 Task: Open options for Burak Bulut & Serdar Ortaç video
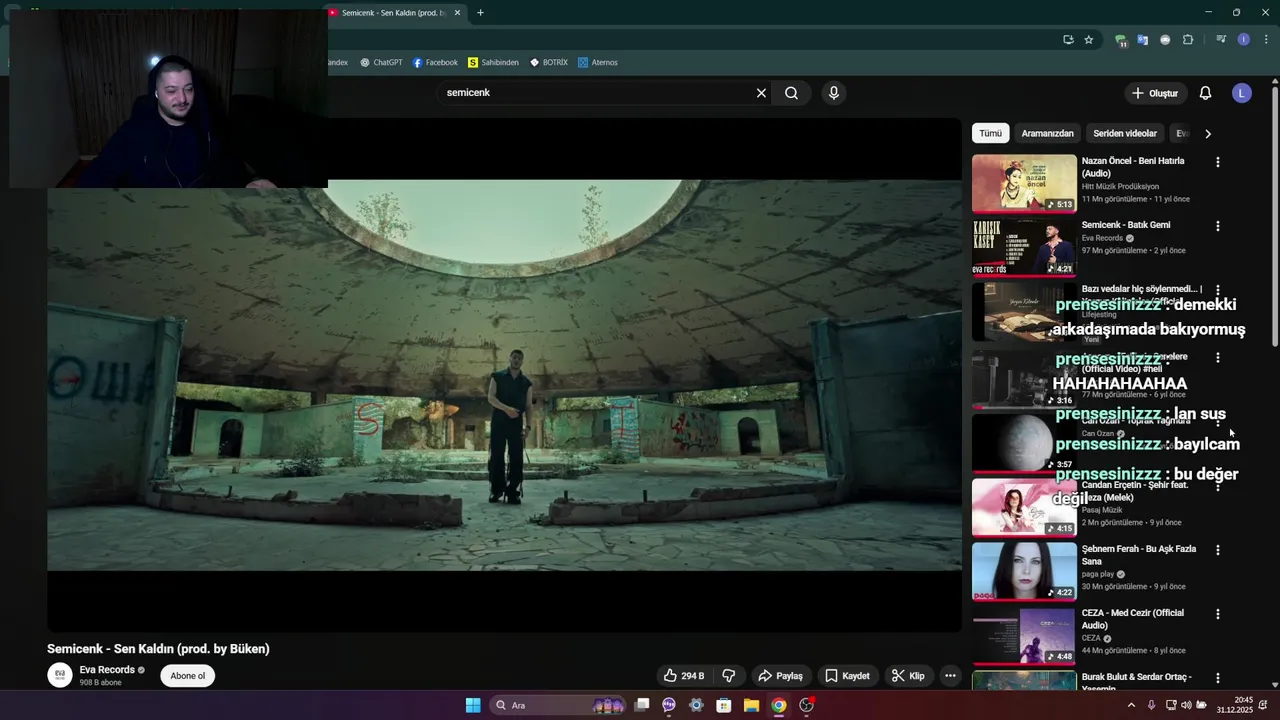1217,678
